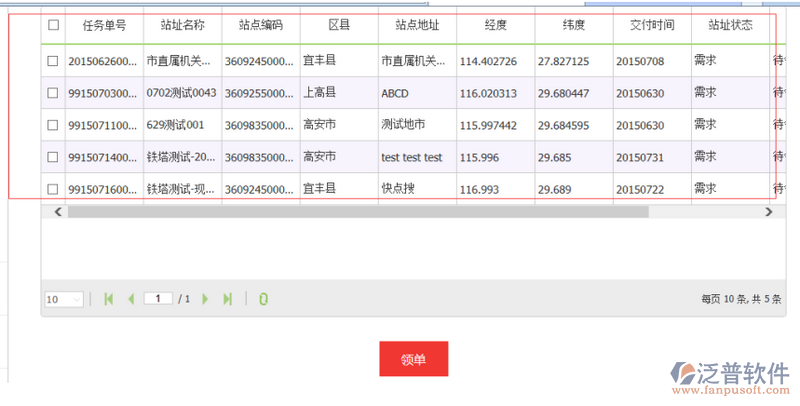Click the 站址状态 column header
The height and width of the screenshot is (406, 800).
[730, 25]
